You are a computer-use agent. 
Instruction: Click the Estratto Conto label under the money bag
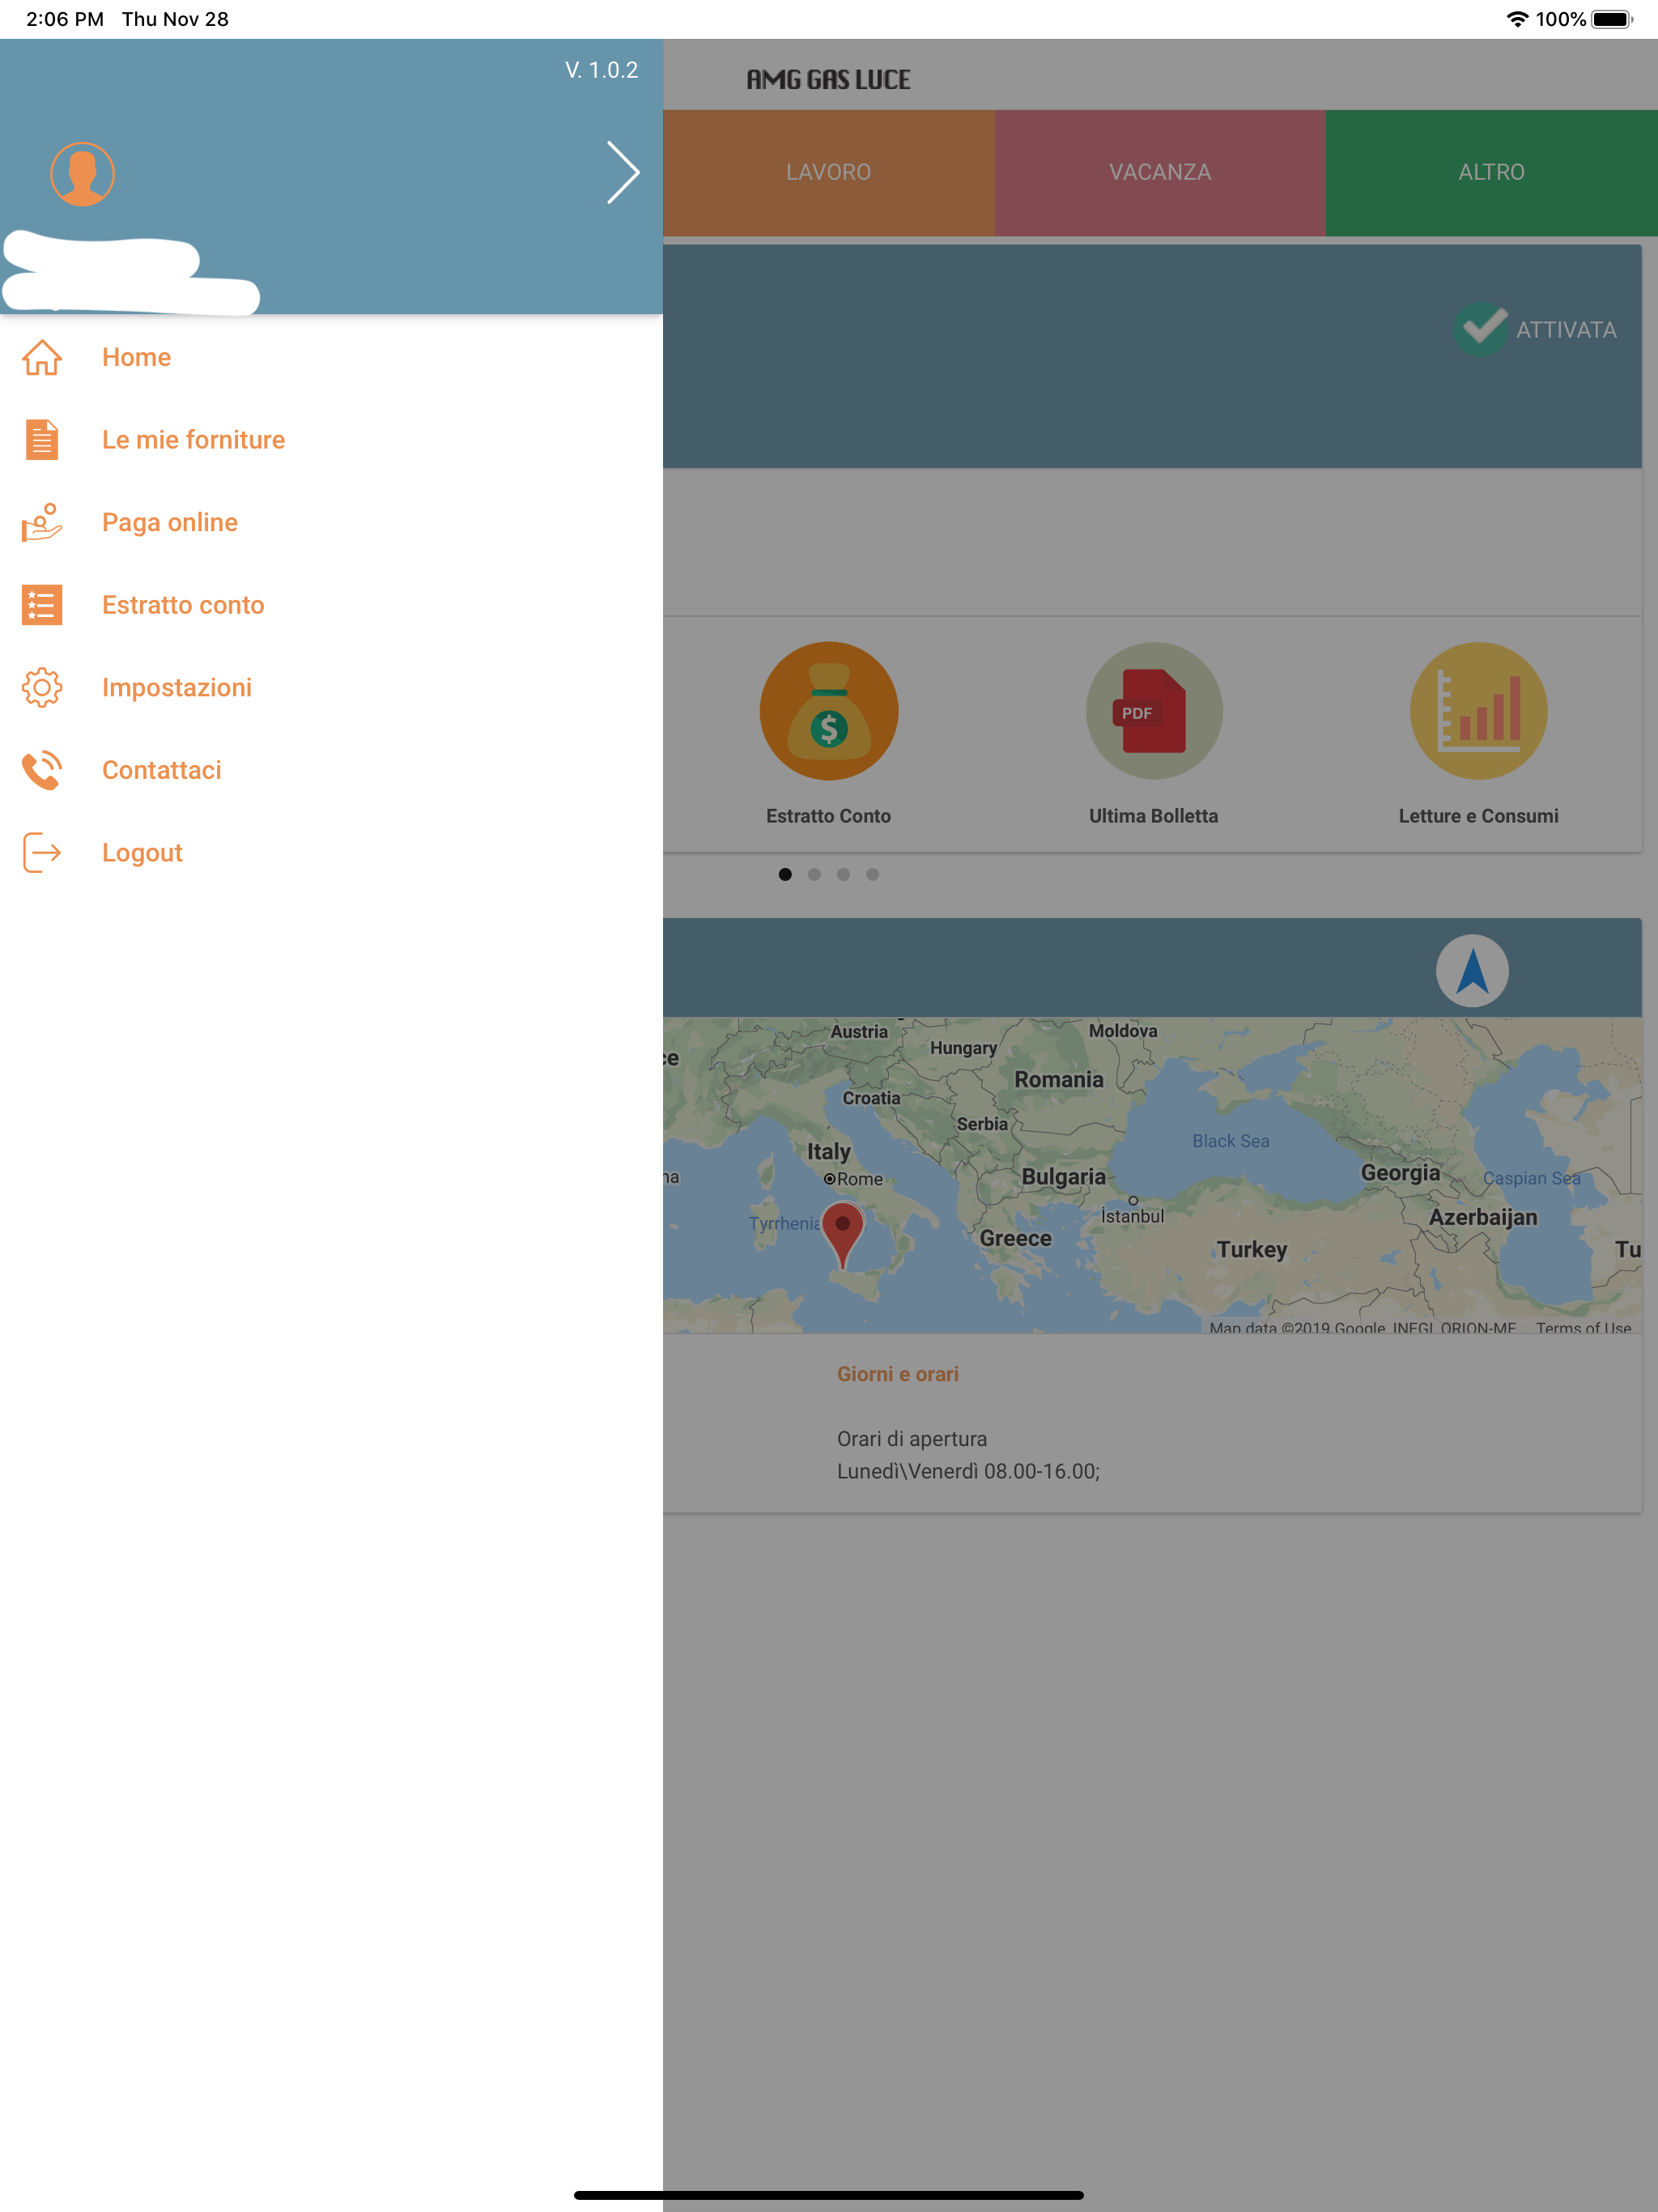coord(828,816)
